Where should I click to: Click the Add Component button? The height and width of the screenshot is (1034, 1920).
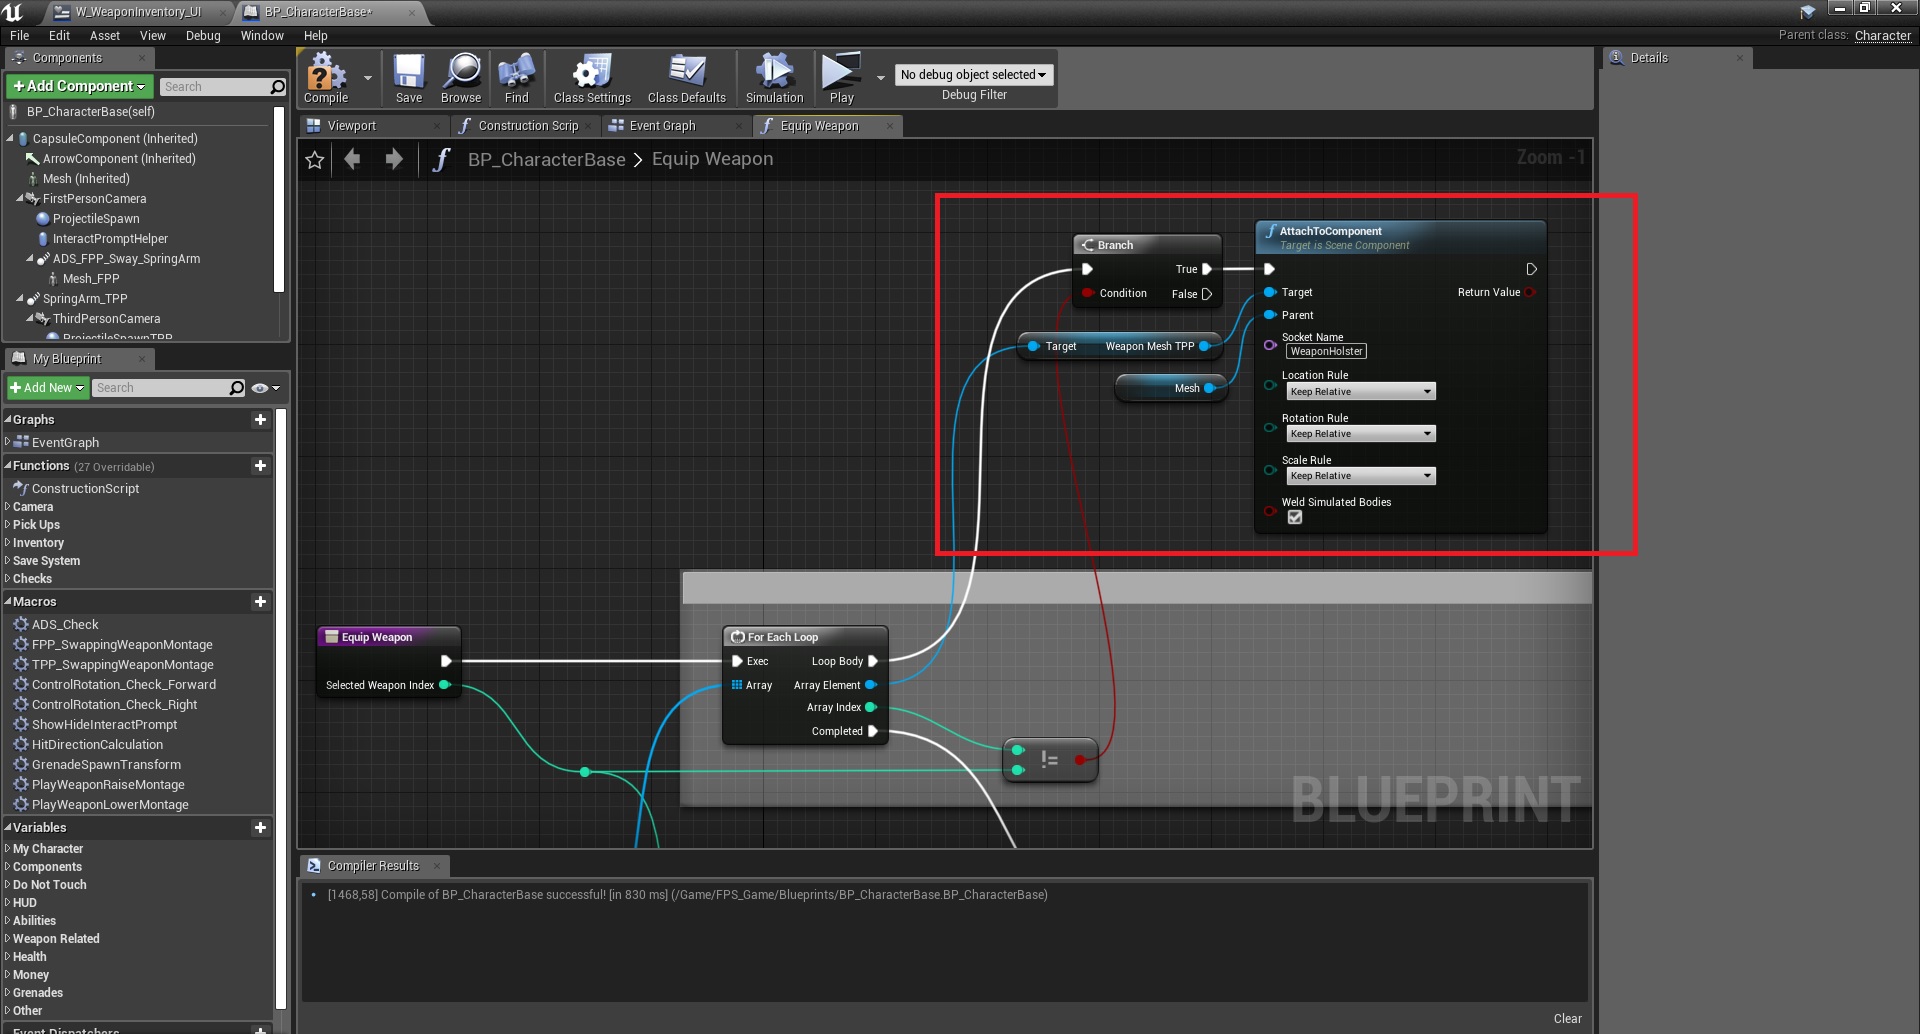(80, 87)
